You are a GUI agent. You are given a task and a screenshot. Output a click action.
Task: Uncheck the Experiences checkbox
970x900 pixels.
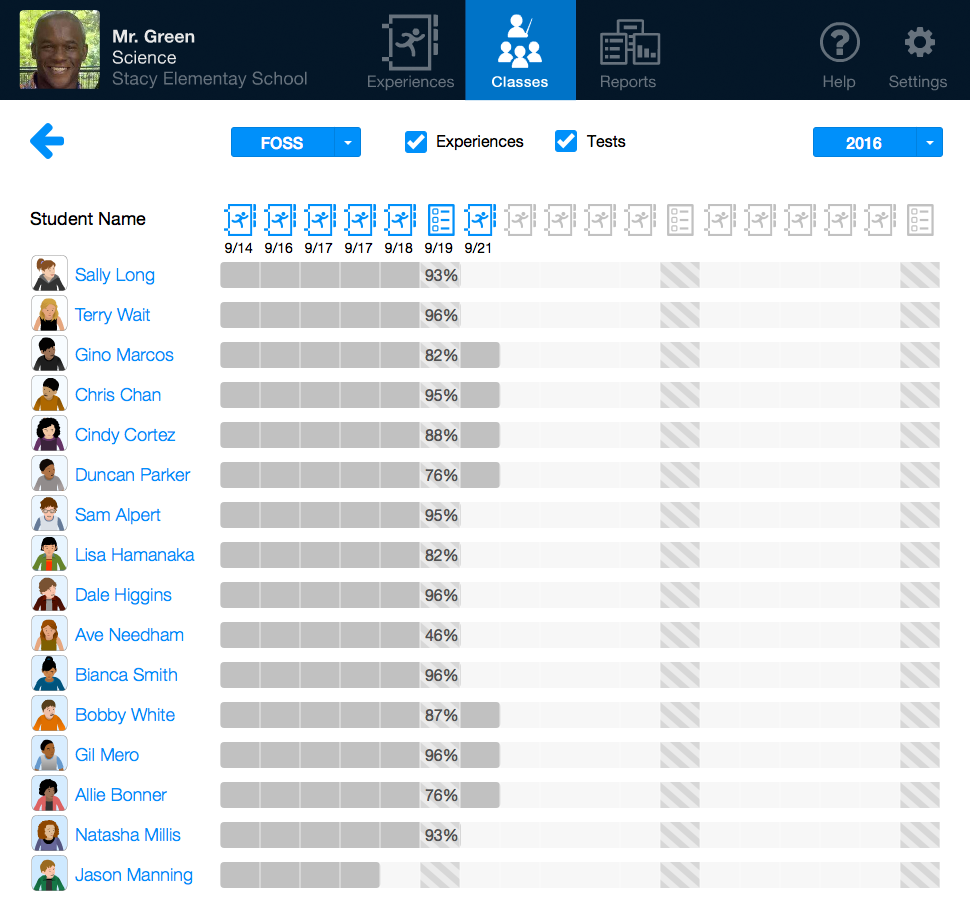click(x=416, y=142)
